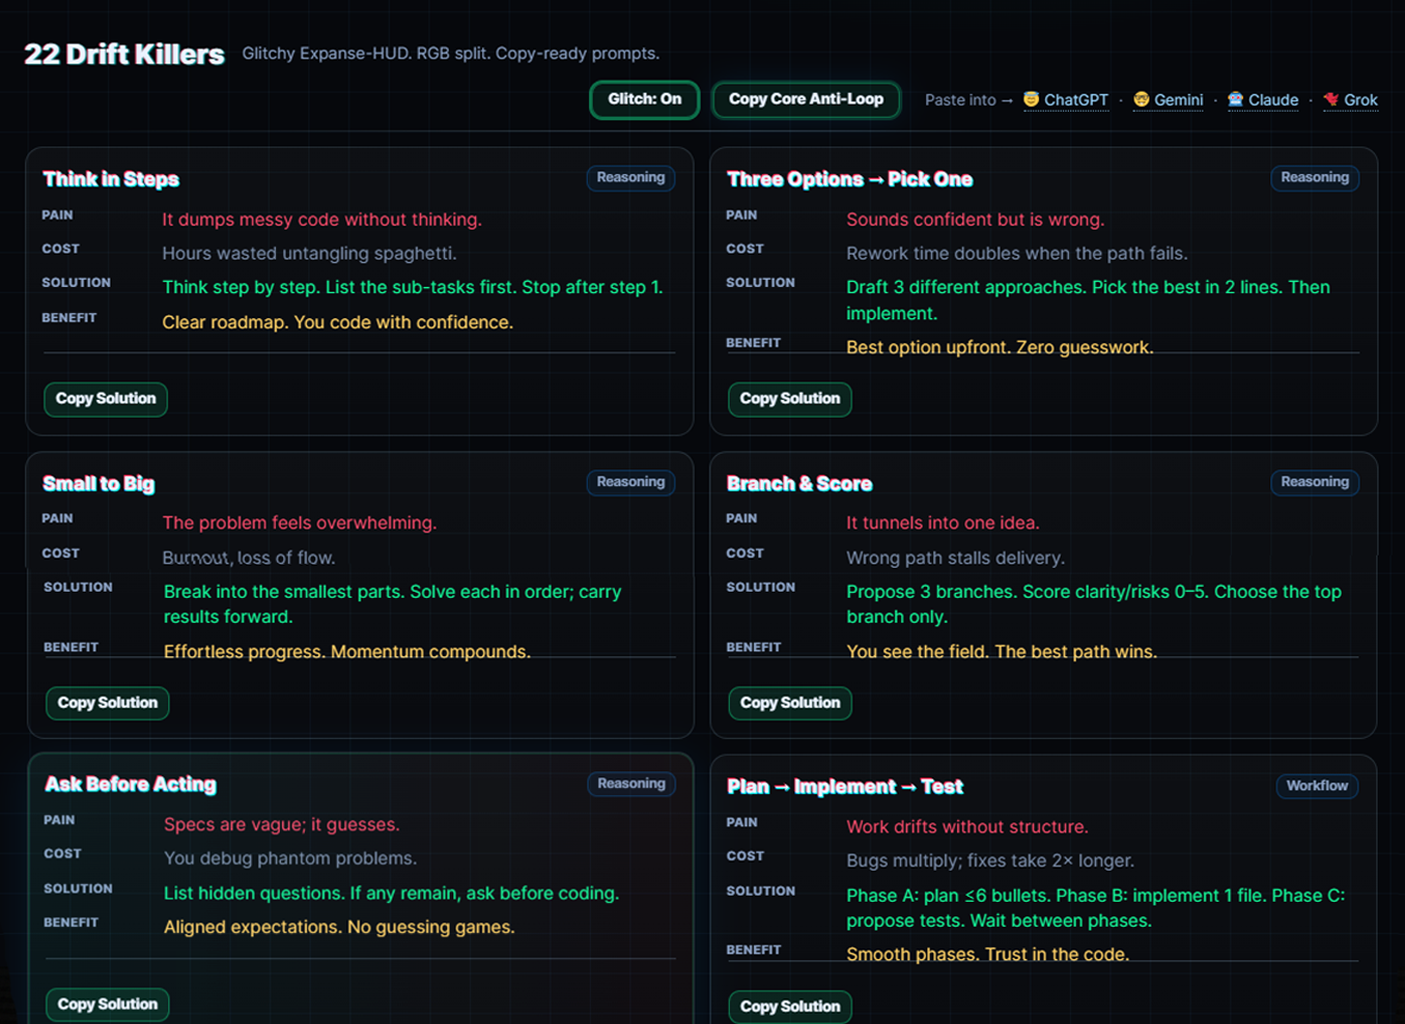Image resolution: width=1405 pixels, height=1024 pixels.
Task: Open the Grok link
Action: (1360, 100)
